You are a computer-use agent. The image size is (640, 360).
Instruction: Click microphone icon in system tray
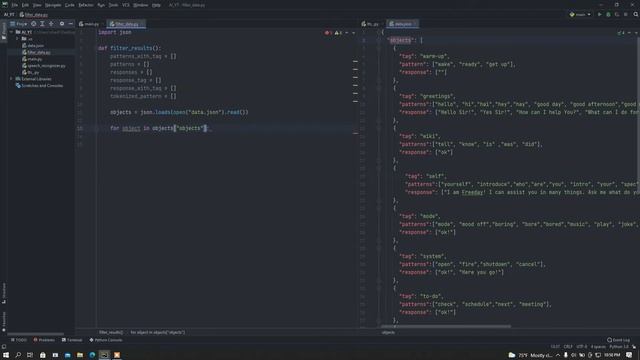pyautogui.click(x=566, y=355)
